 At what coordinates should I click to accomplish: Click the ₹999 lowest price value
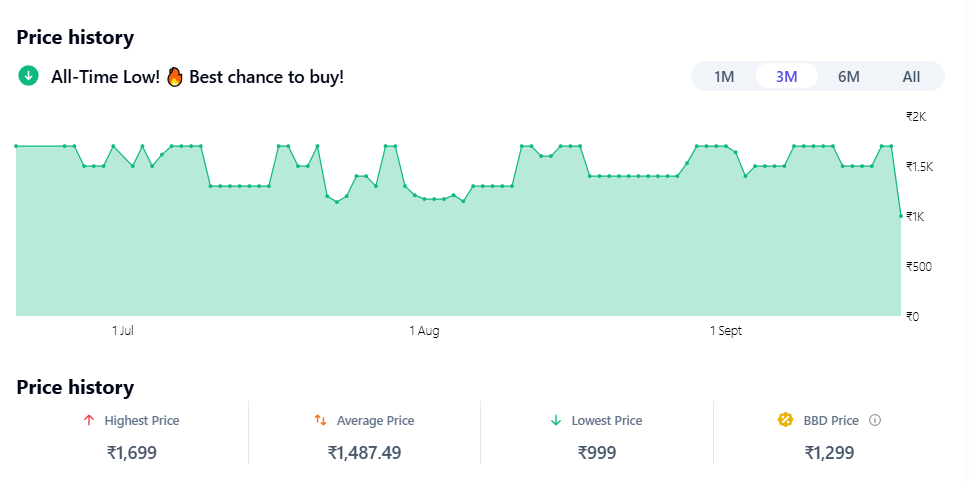pyautogui.click(x=597, y=453)
